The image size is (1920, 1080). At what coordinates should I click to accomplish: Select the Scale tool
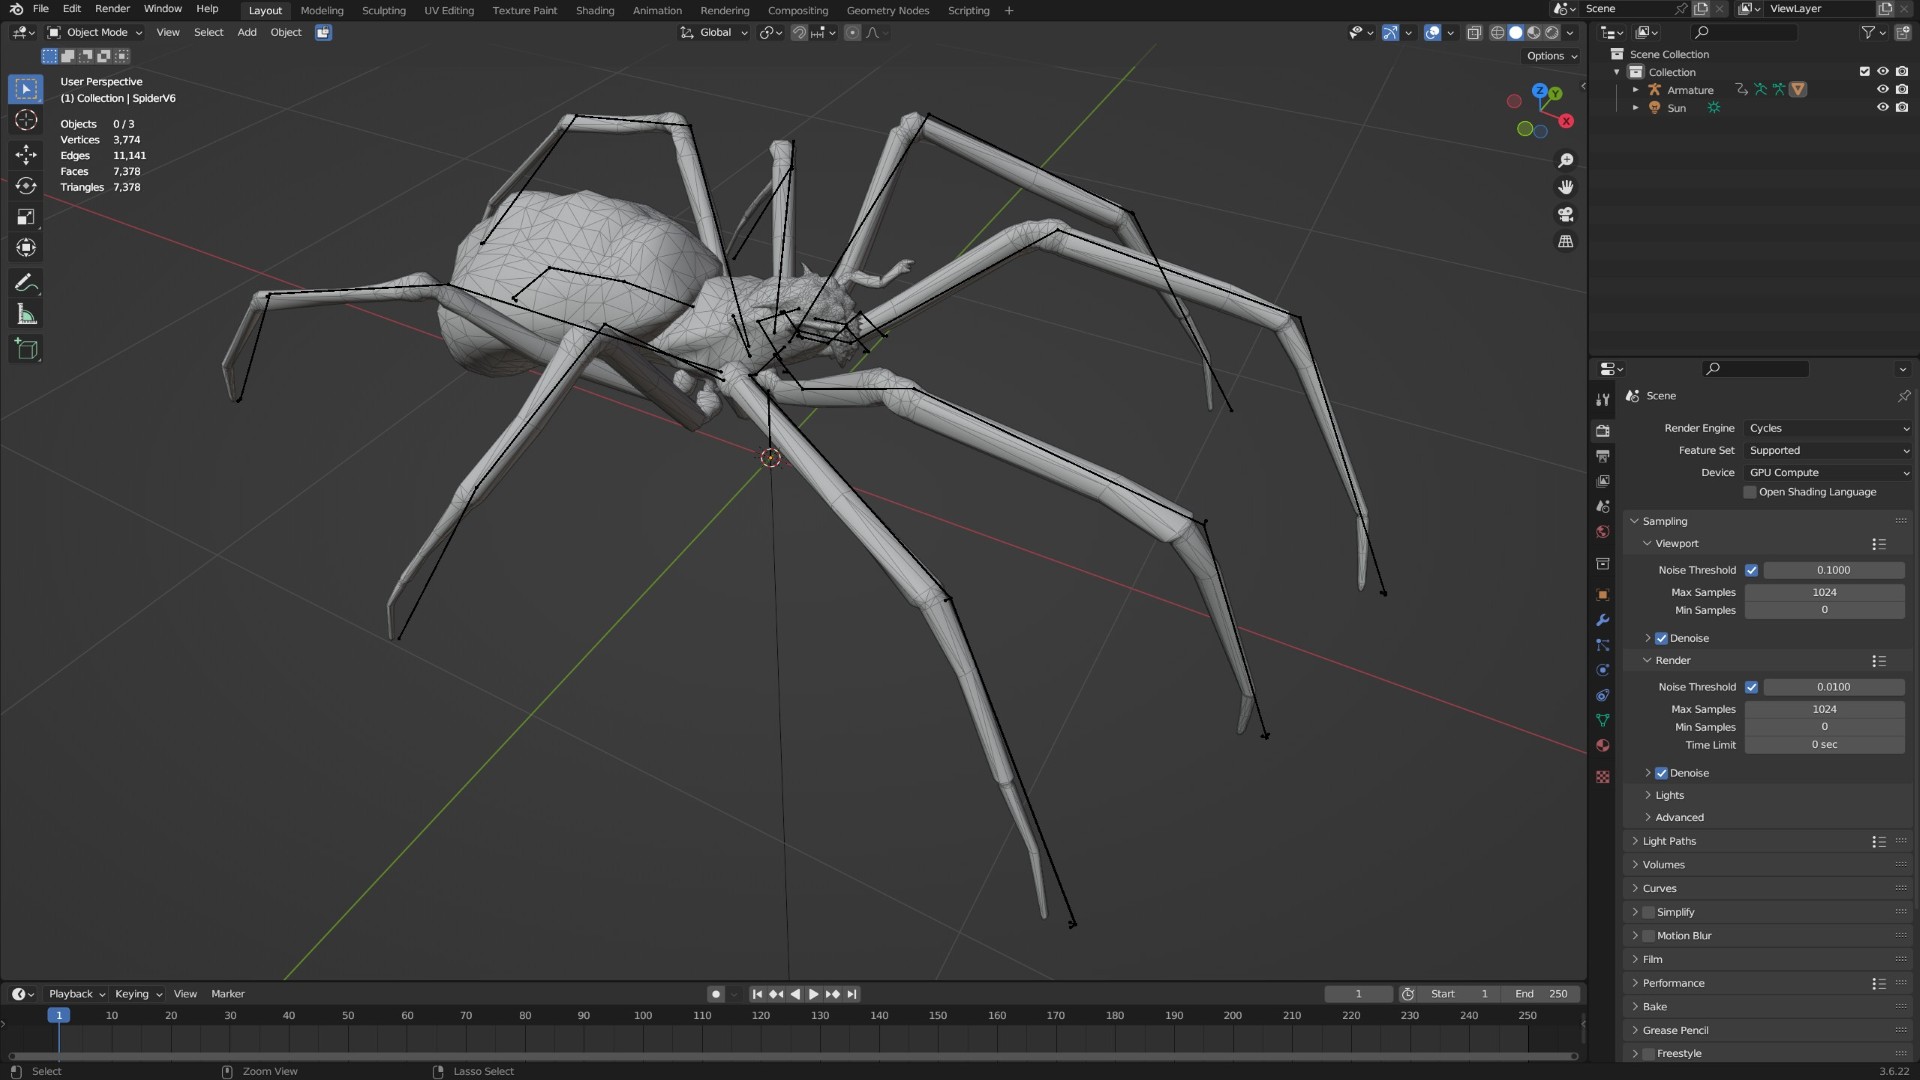tap(26, 217)
